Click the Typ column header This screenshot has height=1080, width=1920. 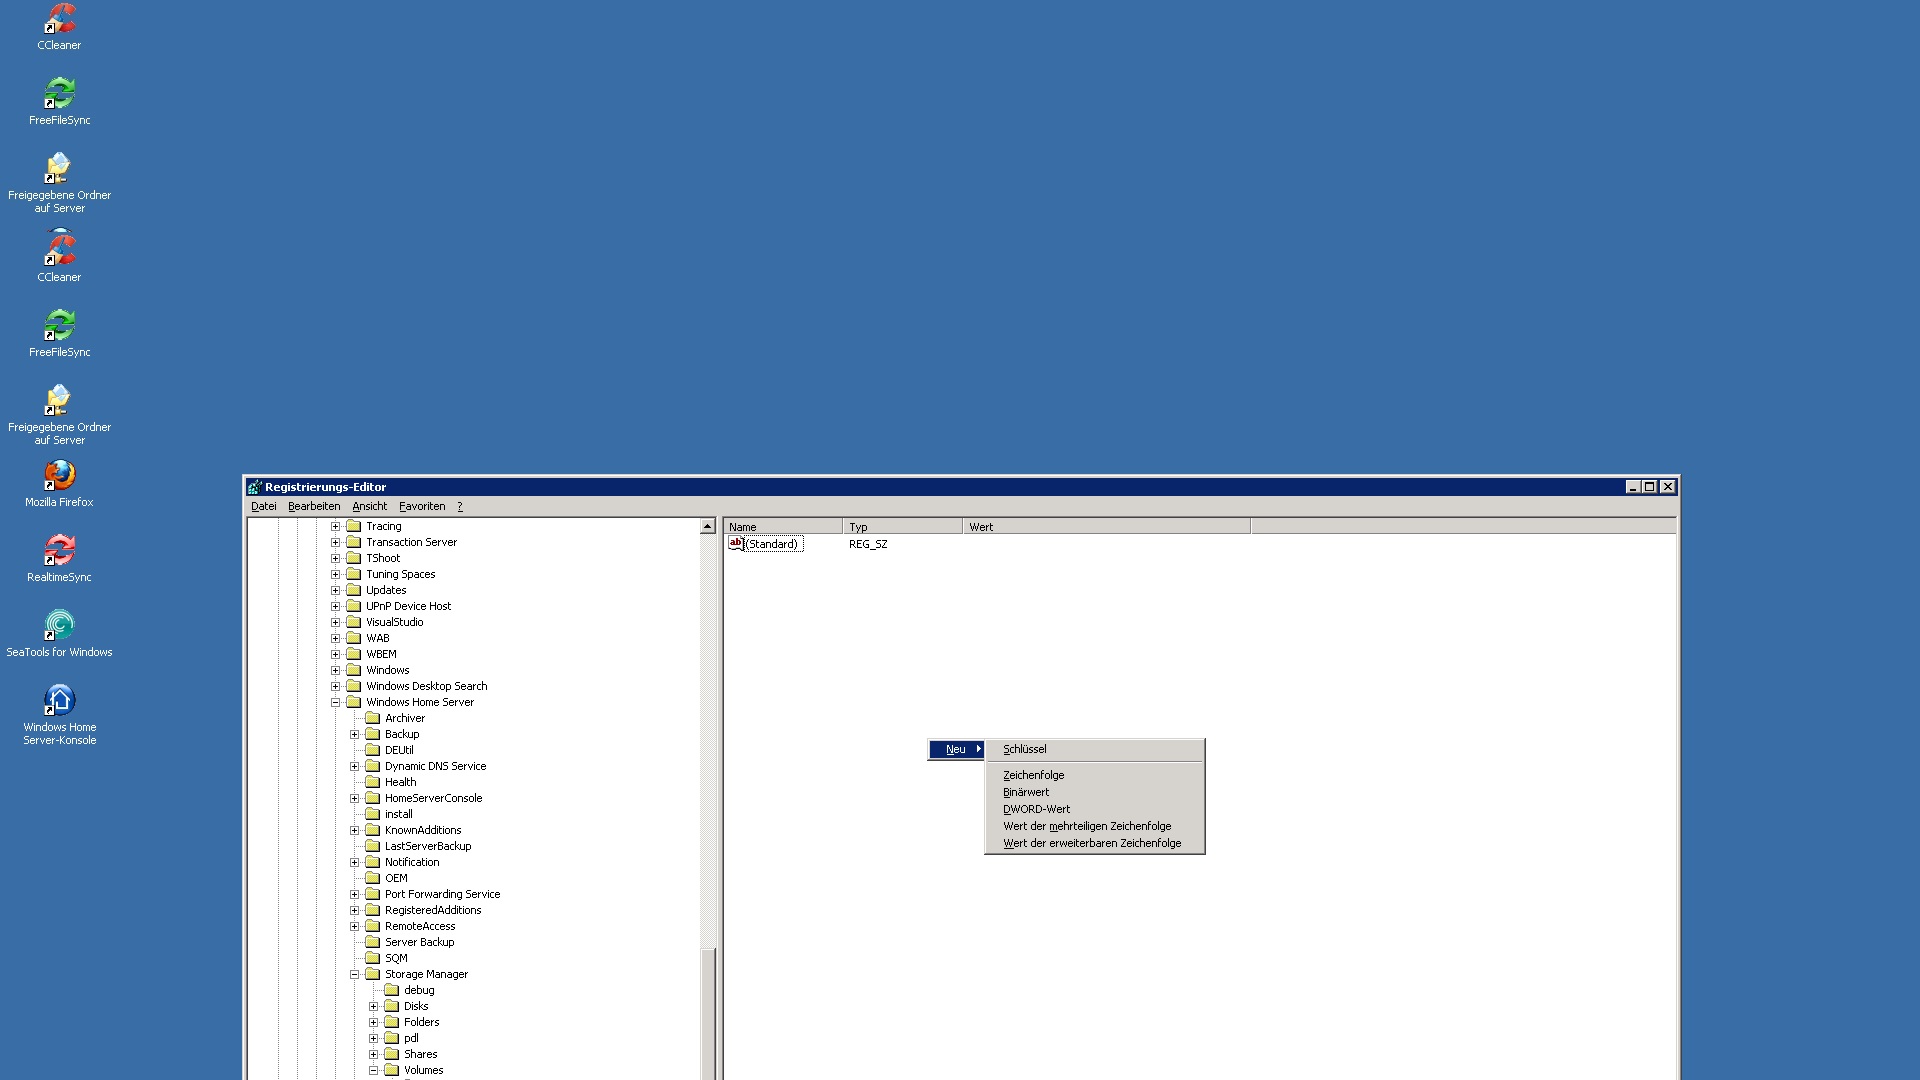tap(901, 526)
